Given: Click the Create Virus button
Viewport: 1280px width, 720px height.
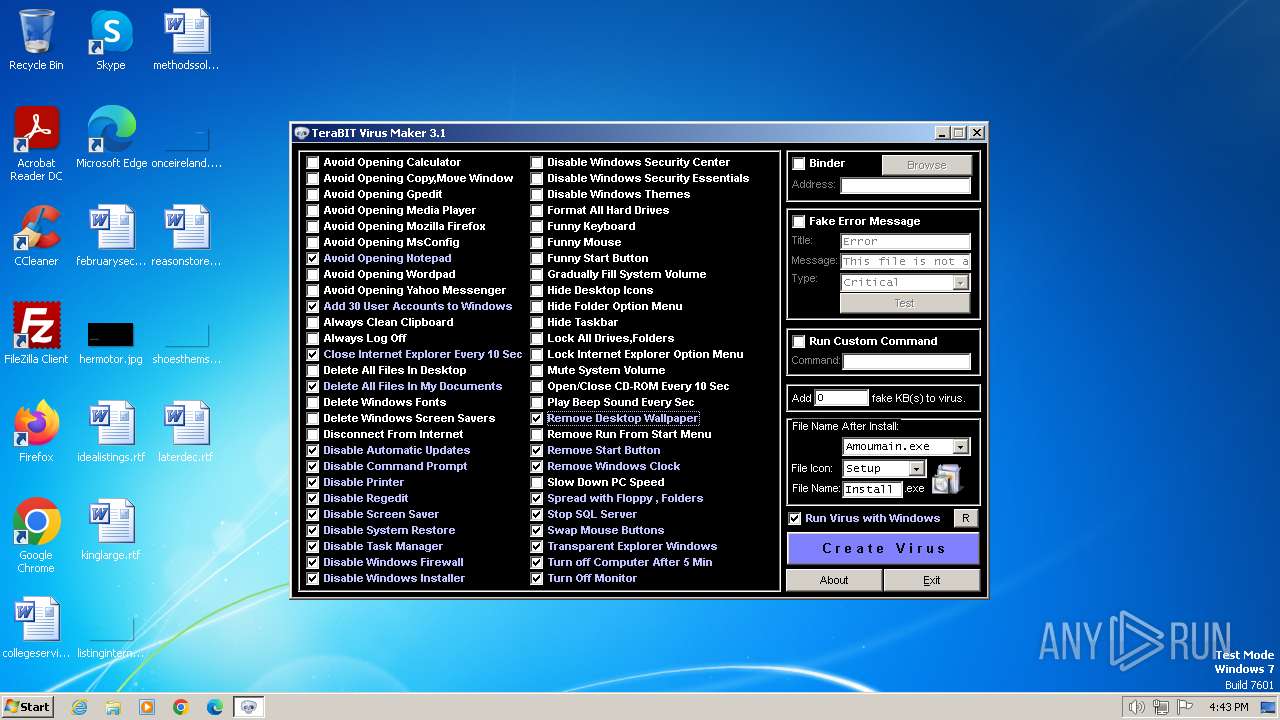Looking at the screenshot, I should (x=883, y=548).
